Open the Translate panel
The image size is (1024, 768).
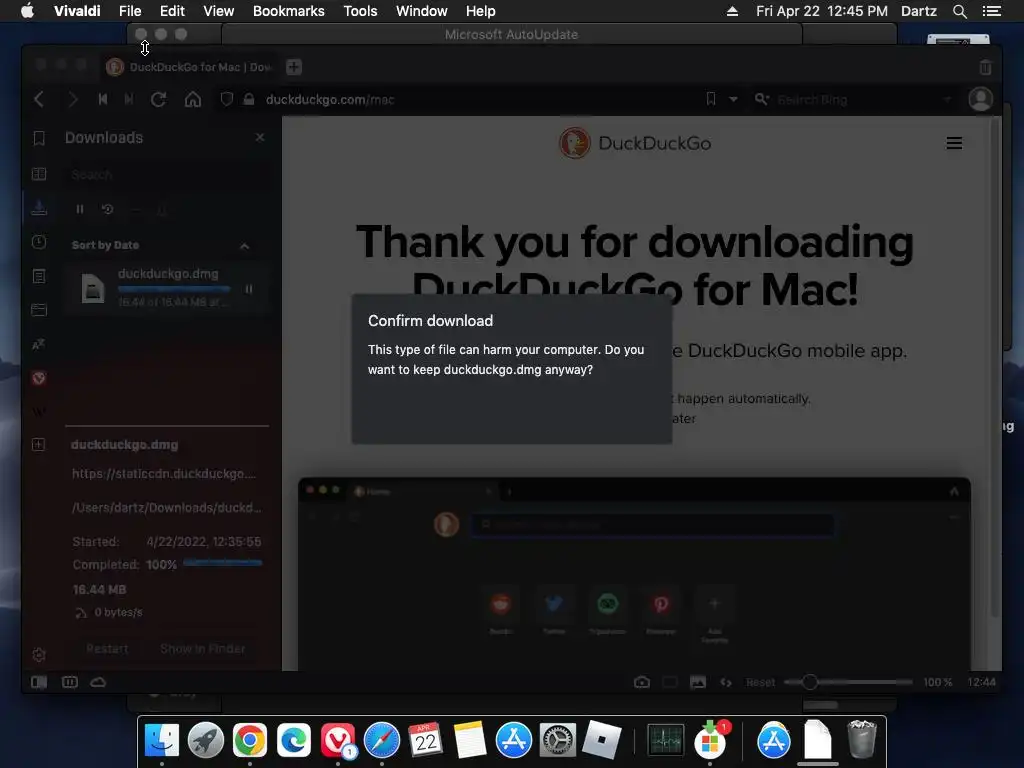coord(39,344)
